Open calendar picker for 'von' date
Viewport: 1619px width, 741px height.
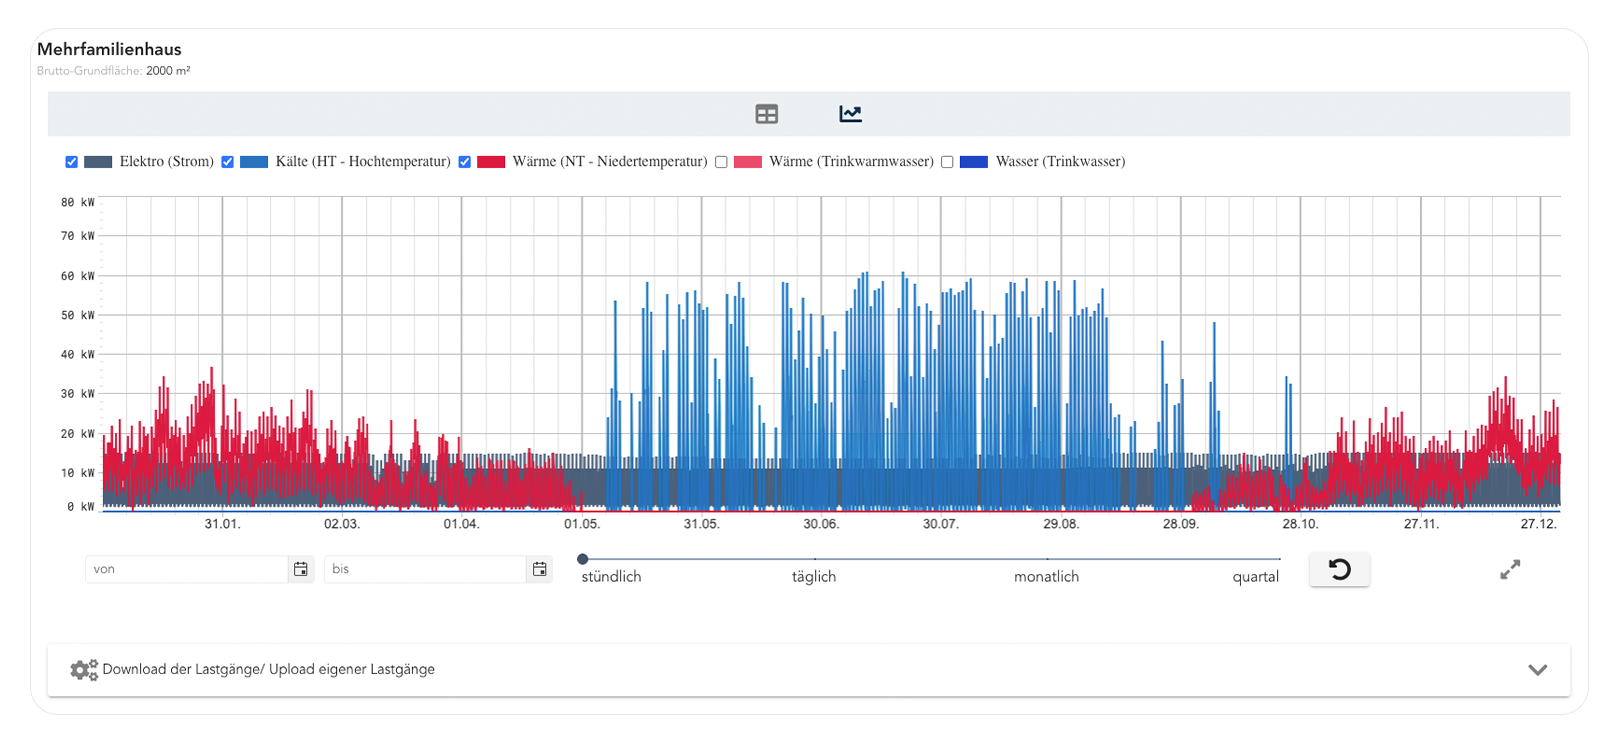point(301,569)
